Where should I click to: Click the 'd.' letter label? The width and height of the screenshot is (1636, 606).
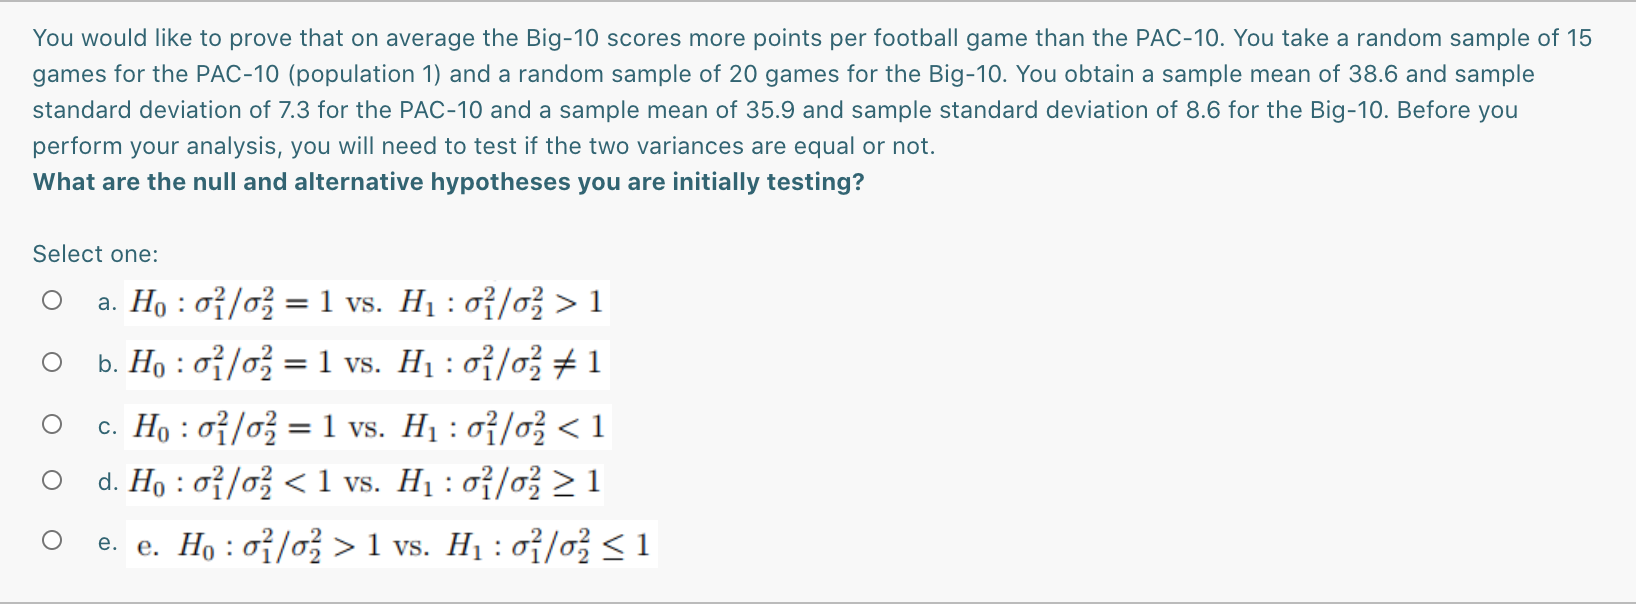point(108,483)
